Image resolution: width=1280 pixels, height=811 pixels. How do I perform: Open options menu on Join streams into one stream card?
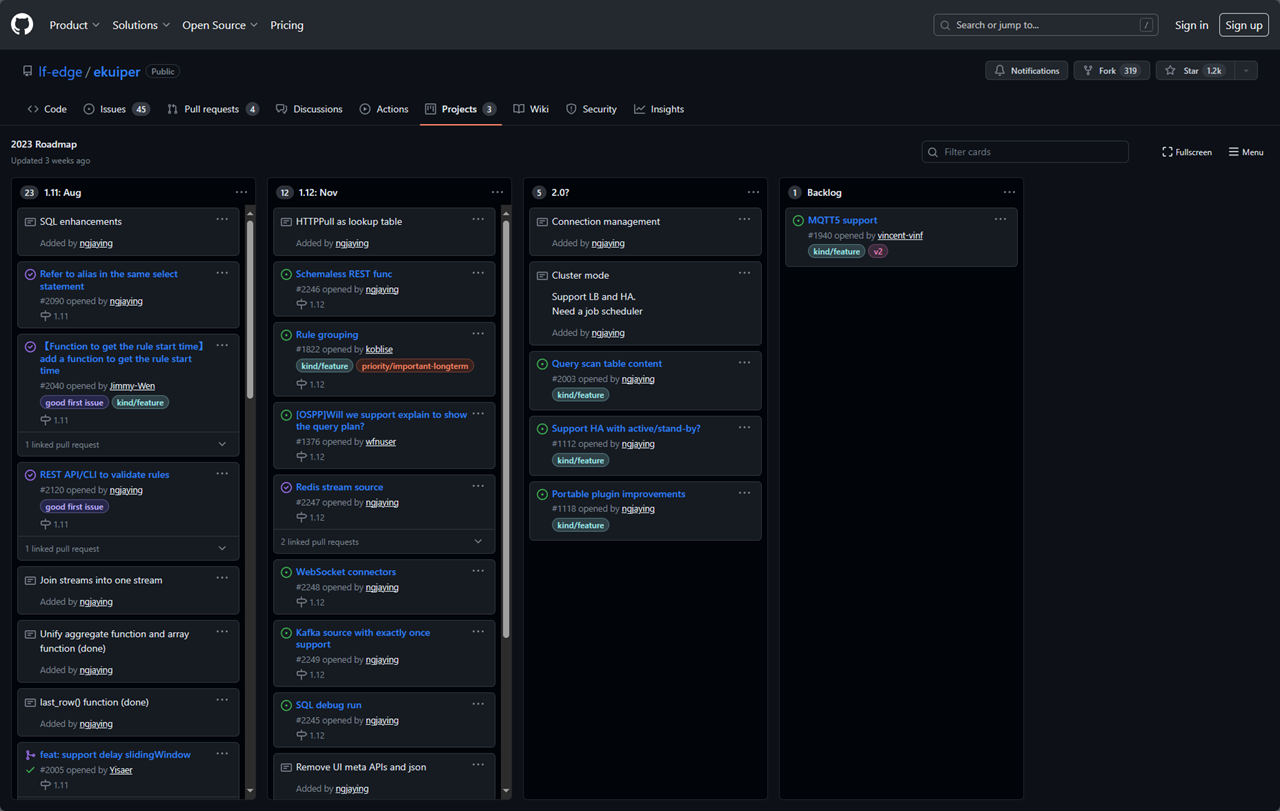click(222, 578)
